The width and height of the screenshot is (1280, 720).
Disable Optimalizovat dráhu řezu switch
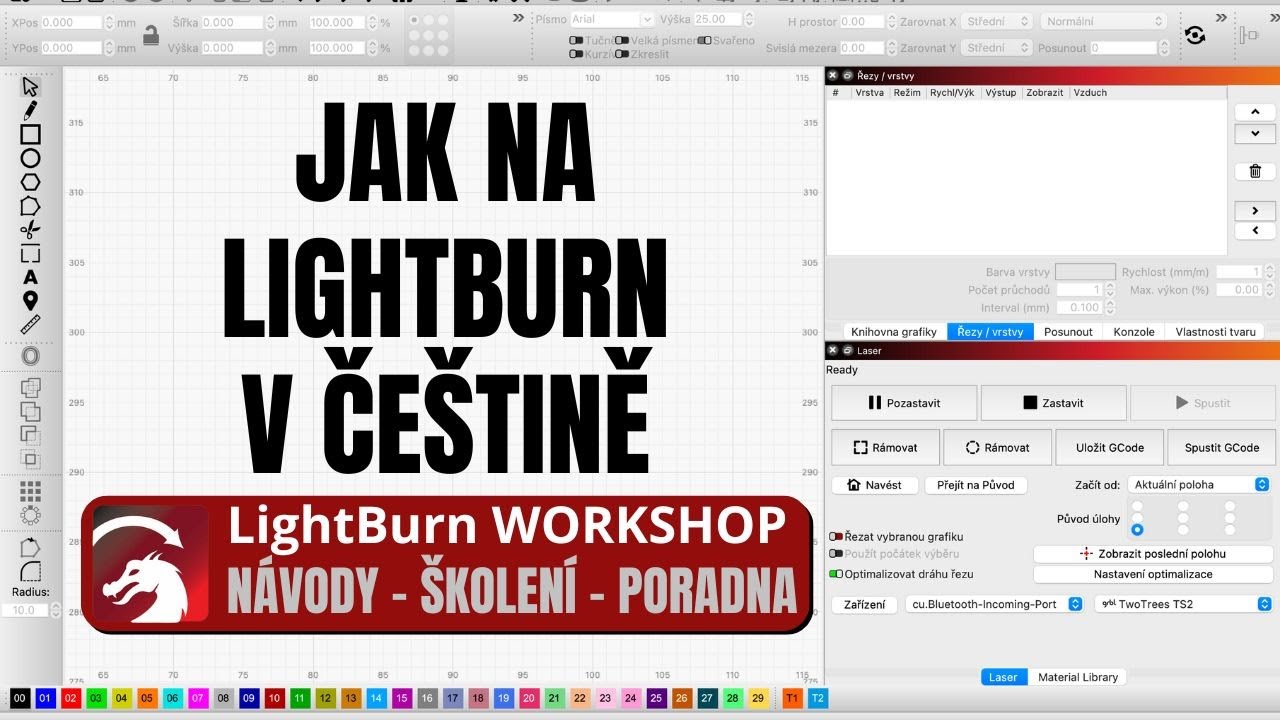click(836, 574)
